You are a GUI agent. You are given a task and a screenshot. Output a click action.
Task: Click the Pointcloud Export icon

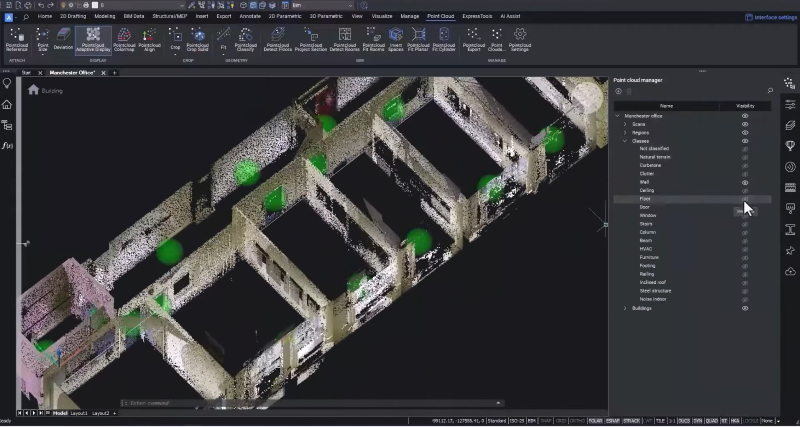click(x=474, y=40)
